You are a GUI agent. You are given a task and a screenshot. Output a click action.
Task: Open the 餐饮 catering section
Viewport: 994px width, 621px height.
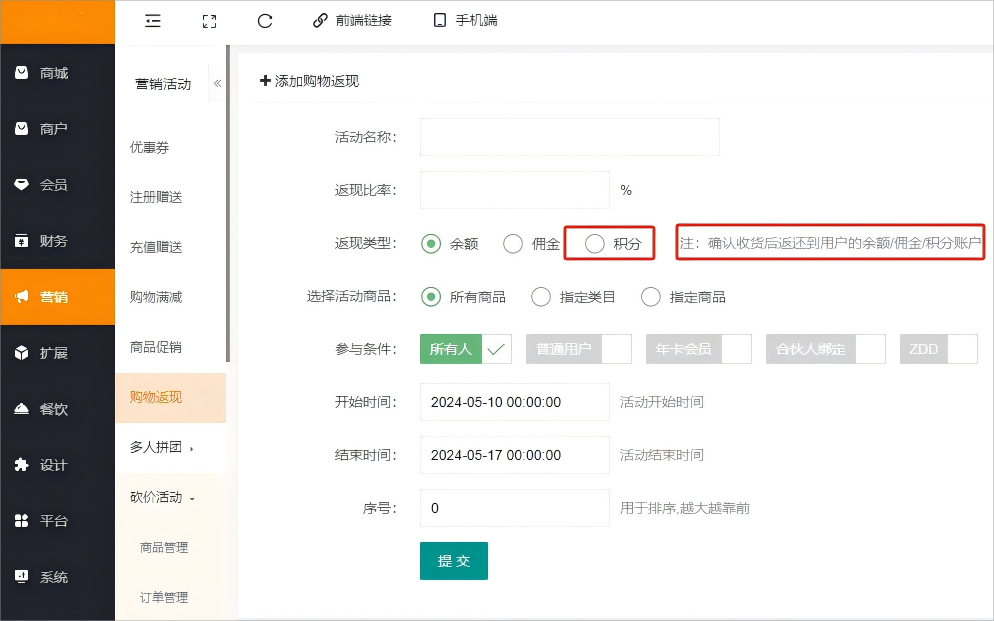pos(54,409)
